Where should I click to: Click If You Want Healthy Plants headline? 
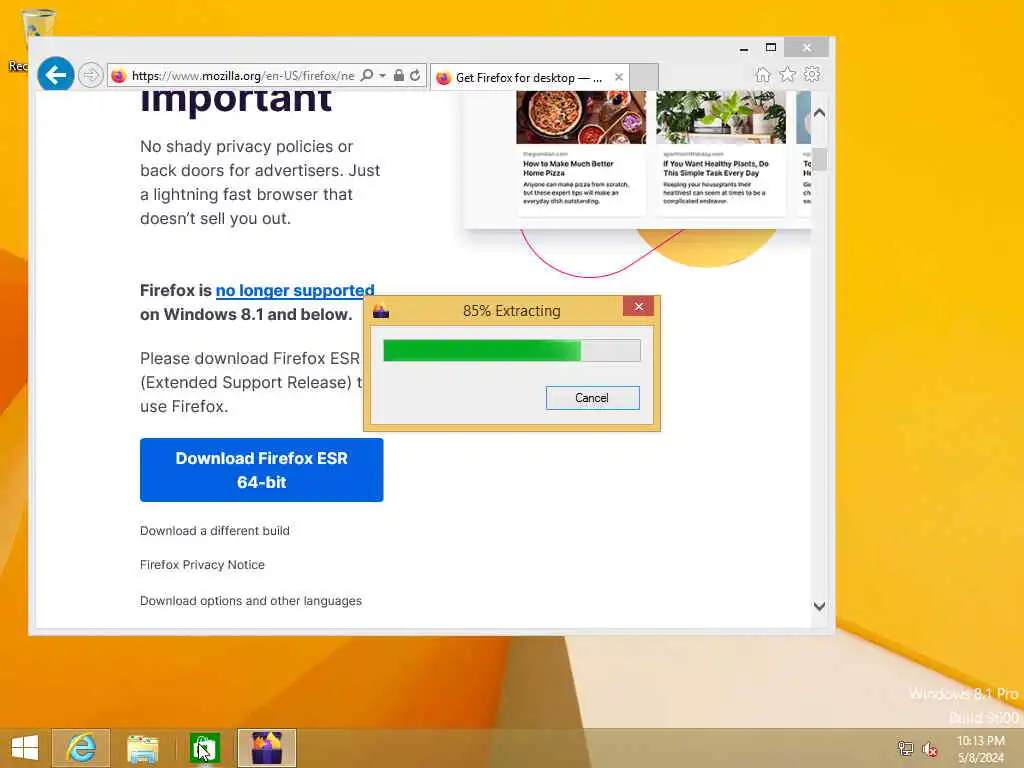pyautogui.click(x=716, y=168)
